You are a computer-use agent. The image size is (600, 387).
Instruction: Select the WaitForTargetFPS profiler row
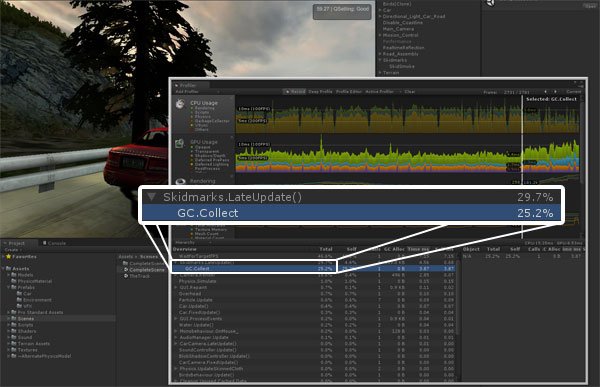[314, 256]
